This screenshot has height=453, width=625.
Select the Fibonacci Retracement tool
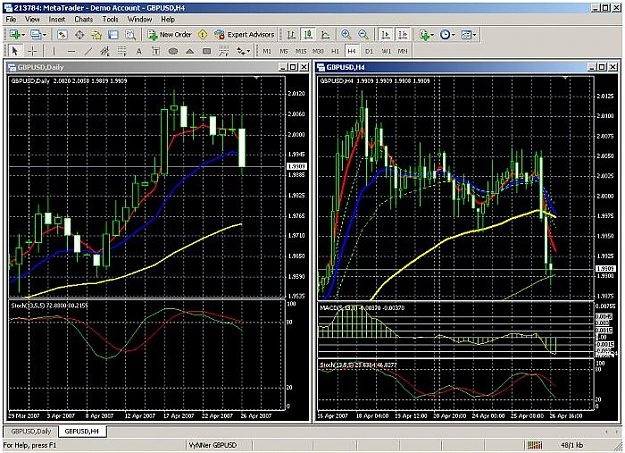122,51
